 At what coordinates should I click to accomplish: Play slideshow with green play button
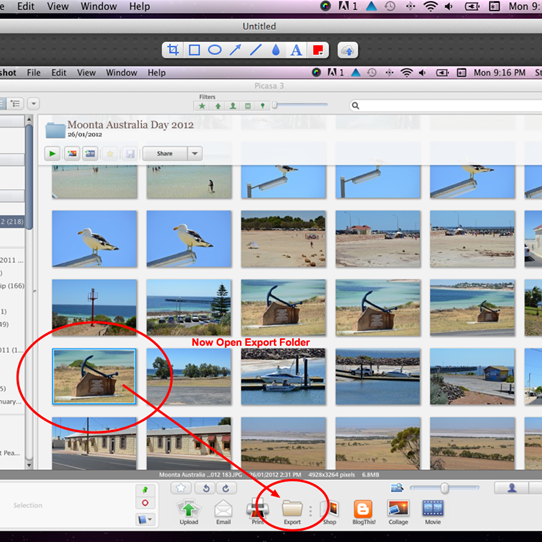point(52,153)
